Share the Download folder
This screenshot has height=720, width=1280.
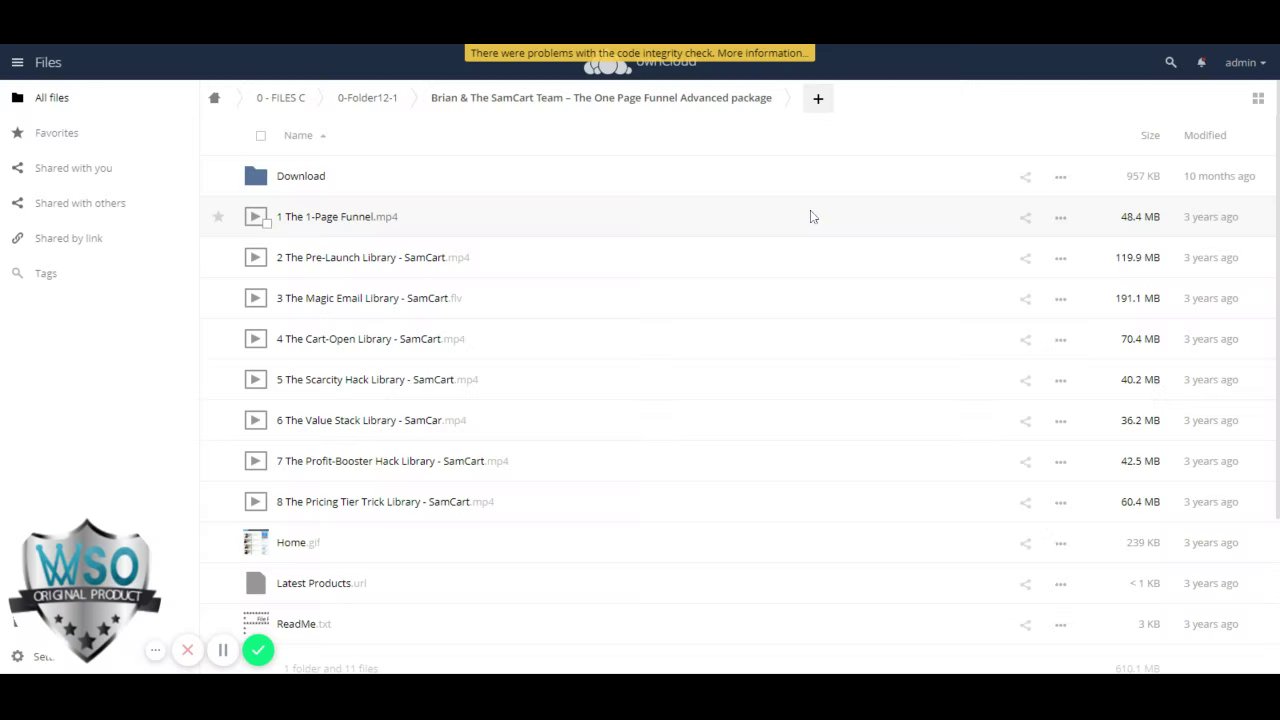click(x=1025, y=177)
